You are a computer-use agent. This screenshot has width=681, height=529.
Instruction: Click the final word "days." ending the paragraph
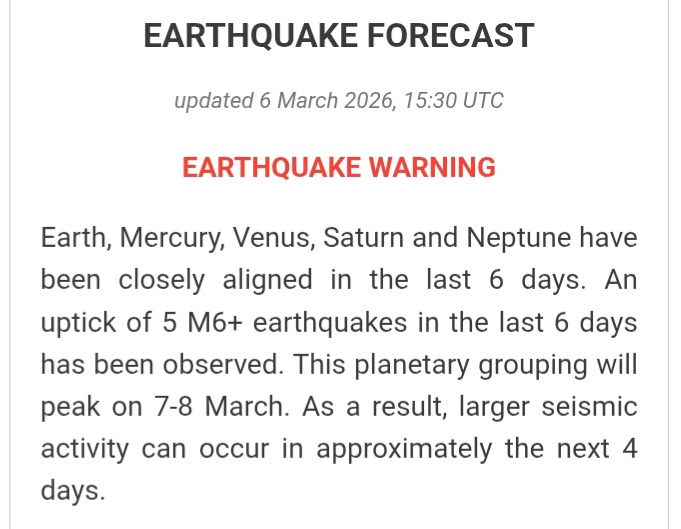72,490
